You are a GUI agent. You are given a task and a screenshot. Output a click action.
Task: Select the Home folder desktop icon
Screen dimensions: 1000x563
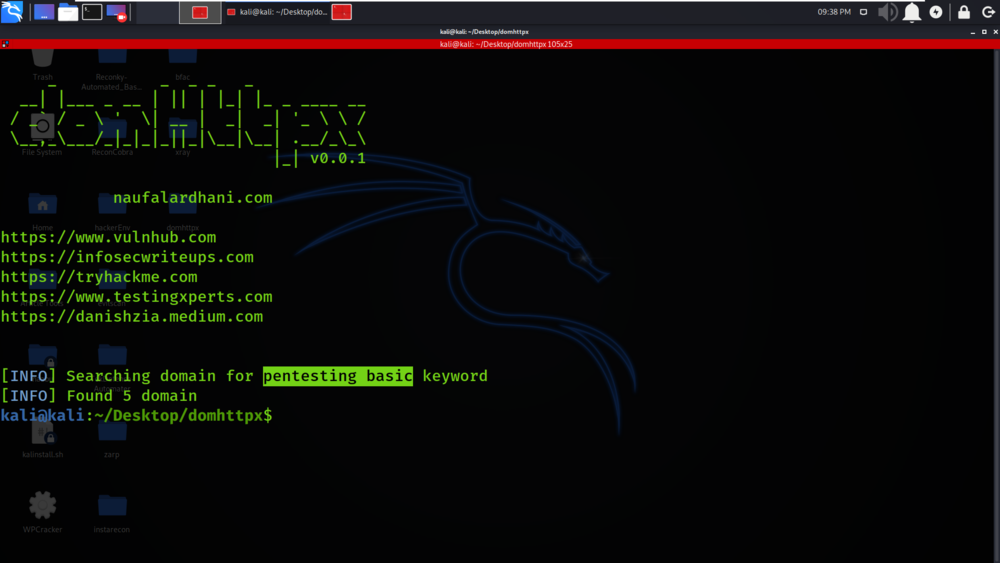tap(43, 212)
